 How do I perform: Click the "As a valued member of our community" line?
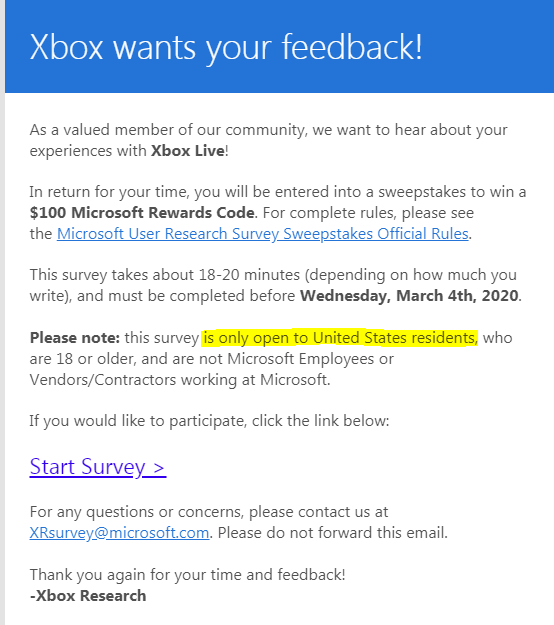[x=268, y=130]
